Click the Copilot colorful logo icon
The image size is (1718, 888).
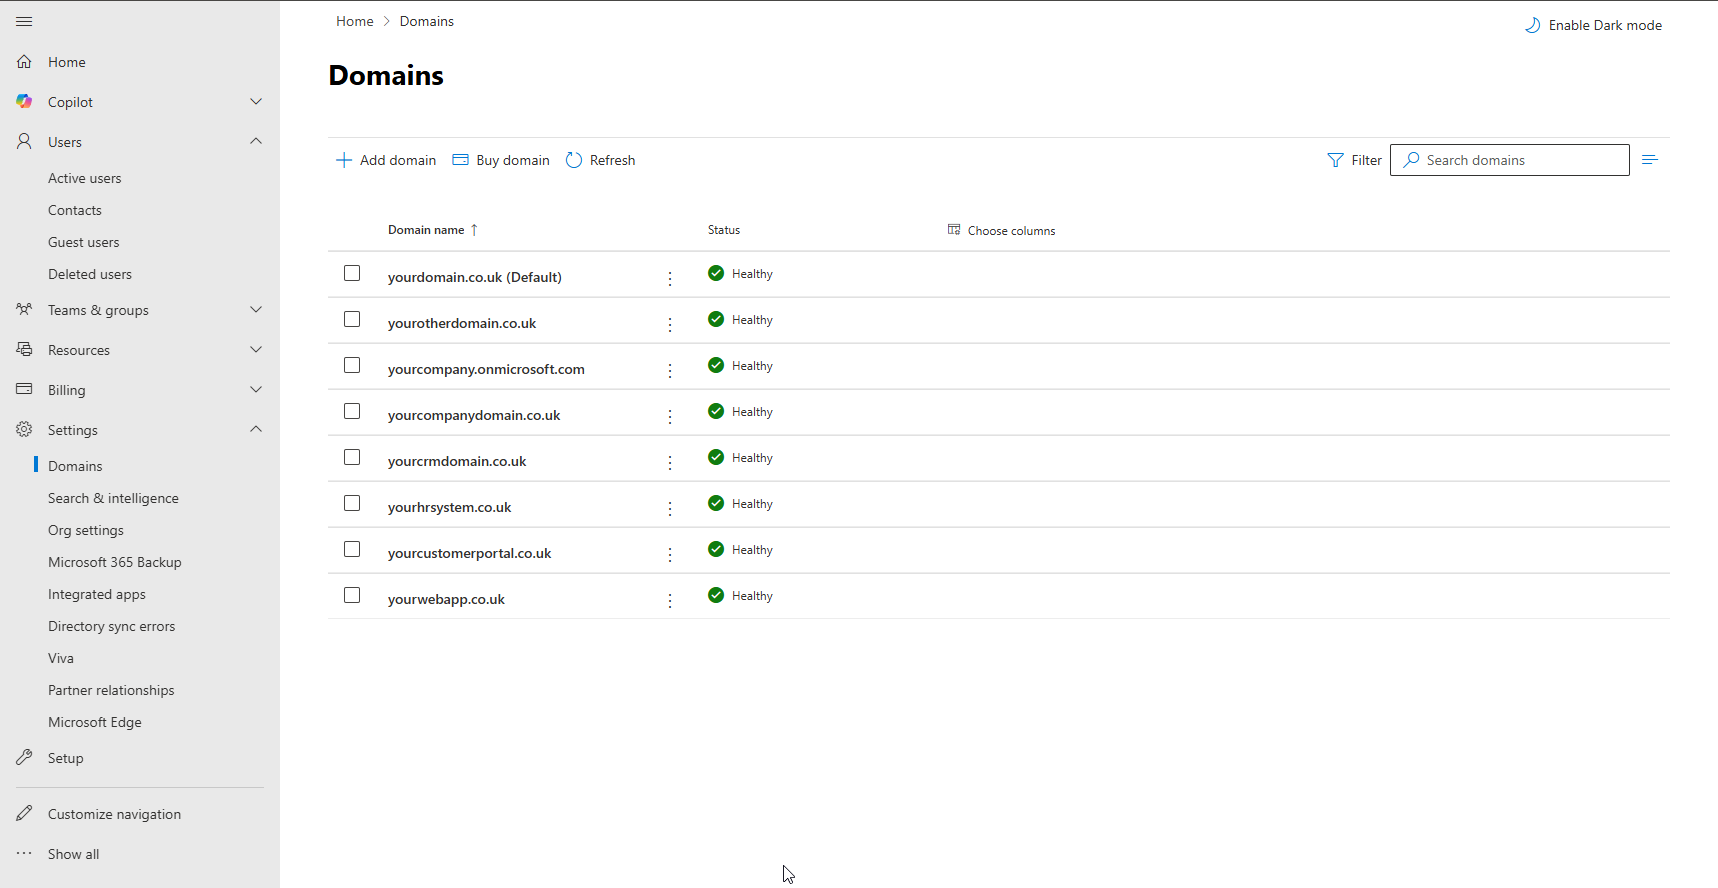tap(24, 102)
